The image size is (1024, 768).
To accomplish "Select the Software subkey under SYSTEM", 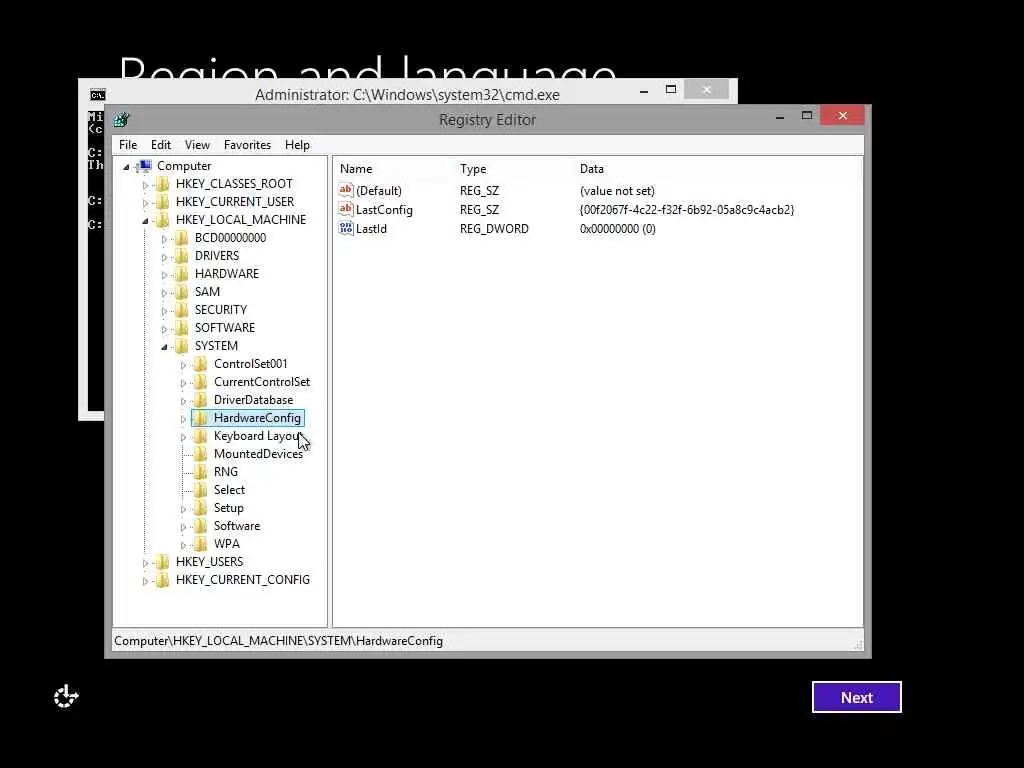I will click(x=236, y=526).
